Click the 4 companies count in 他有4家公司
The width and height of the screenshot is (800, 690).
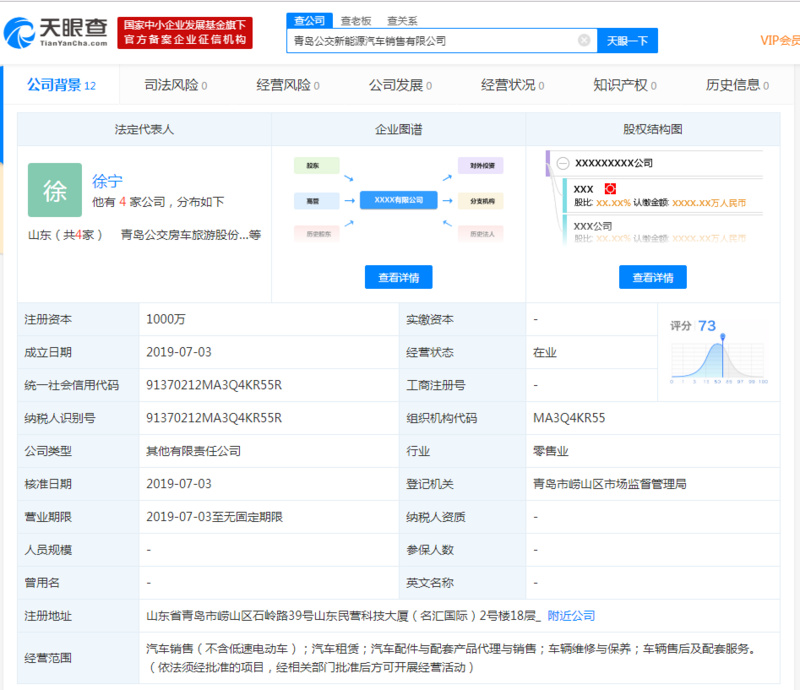[x=122, y=202]
